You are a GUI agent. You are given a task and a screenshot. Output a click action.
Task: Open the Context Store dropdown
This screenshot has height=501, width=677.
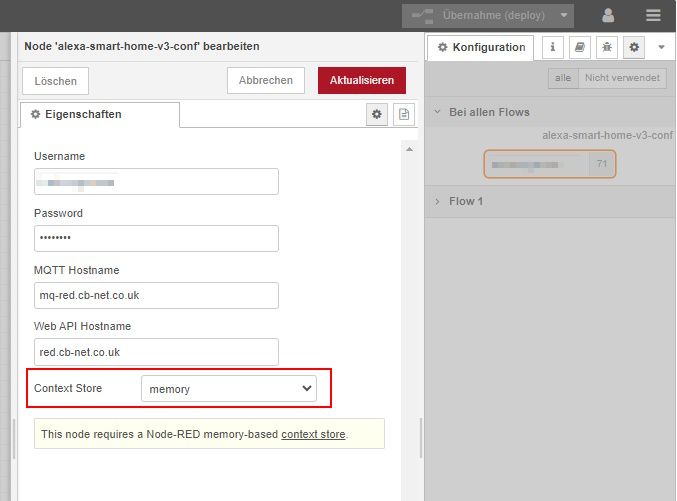[x=229, y=388]
